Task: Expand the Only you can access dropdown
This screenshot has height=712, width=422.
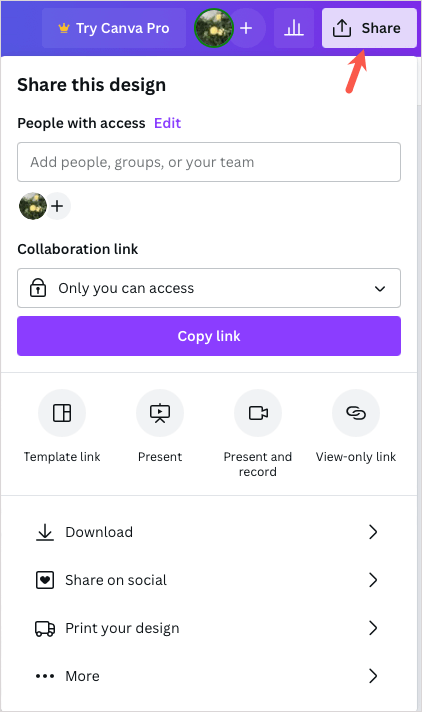Action: (x=209, y=288)
